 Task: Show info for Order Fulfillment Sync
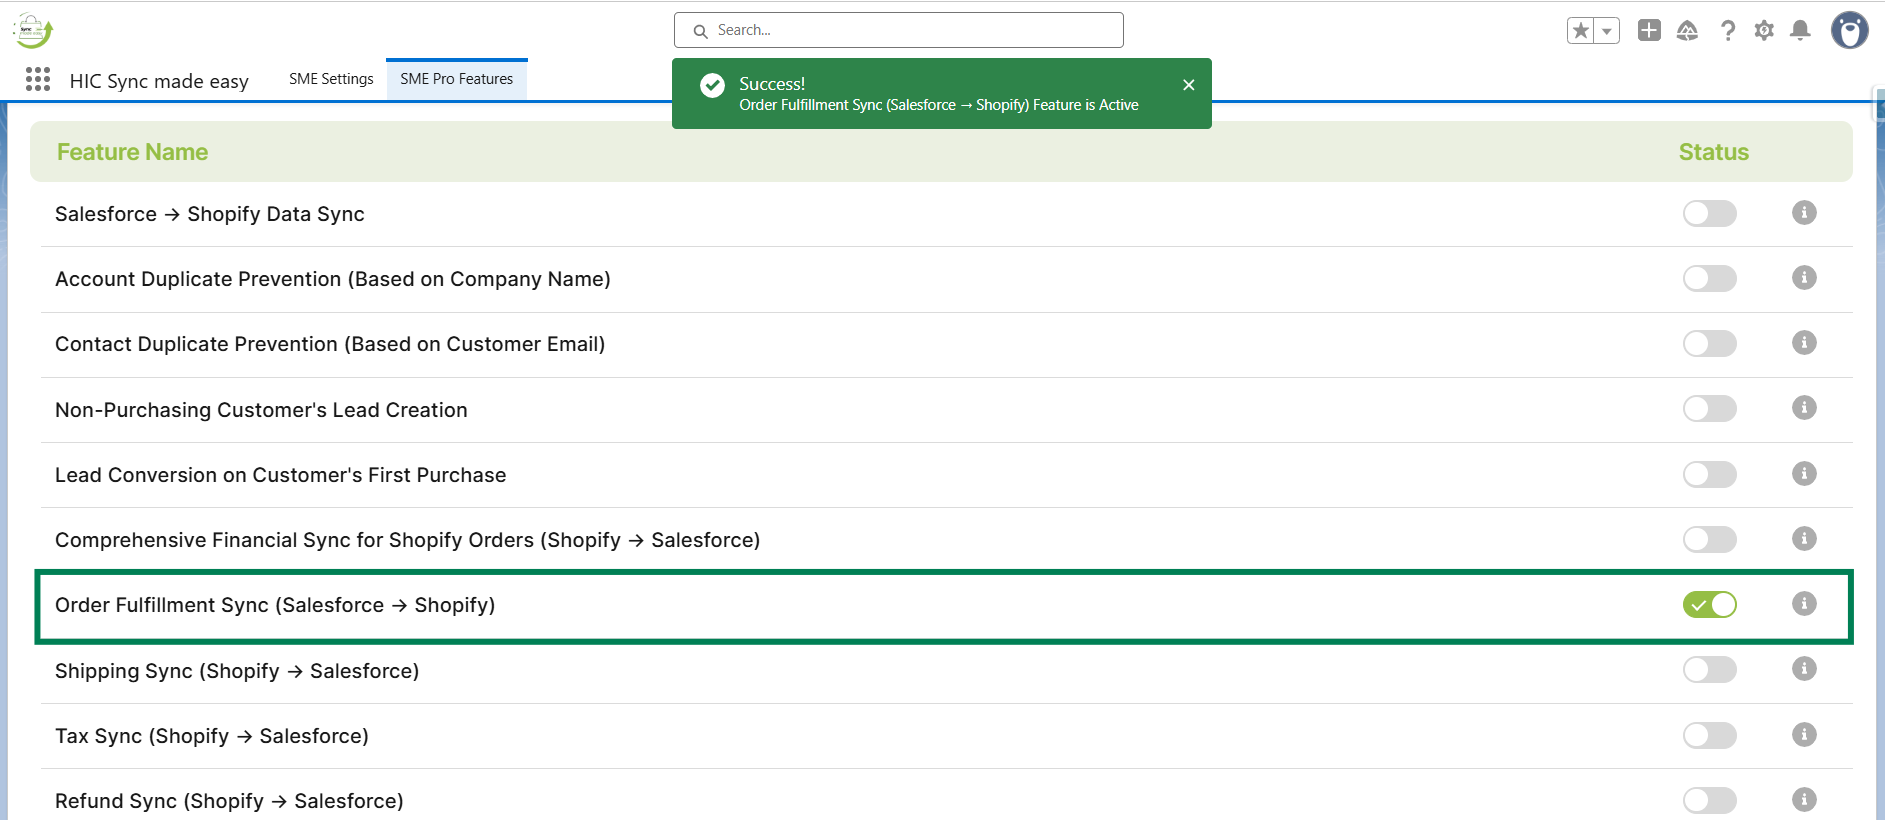pyautogui.click(x=1804, y=604)
